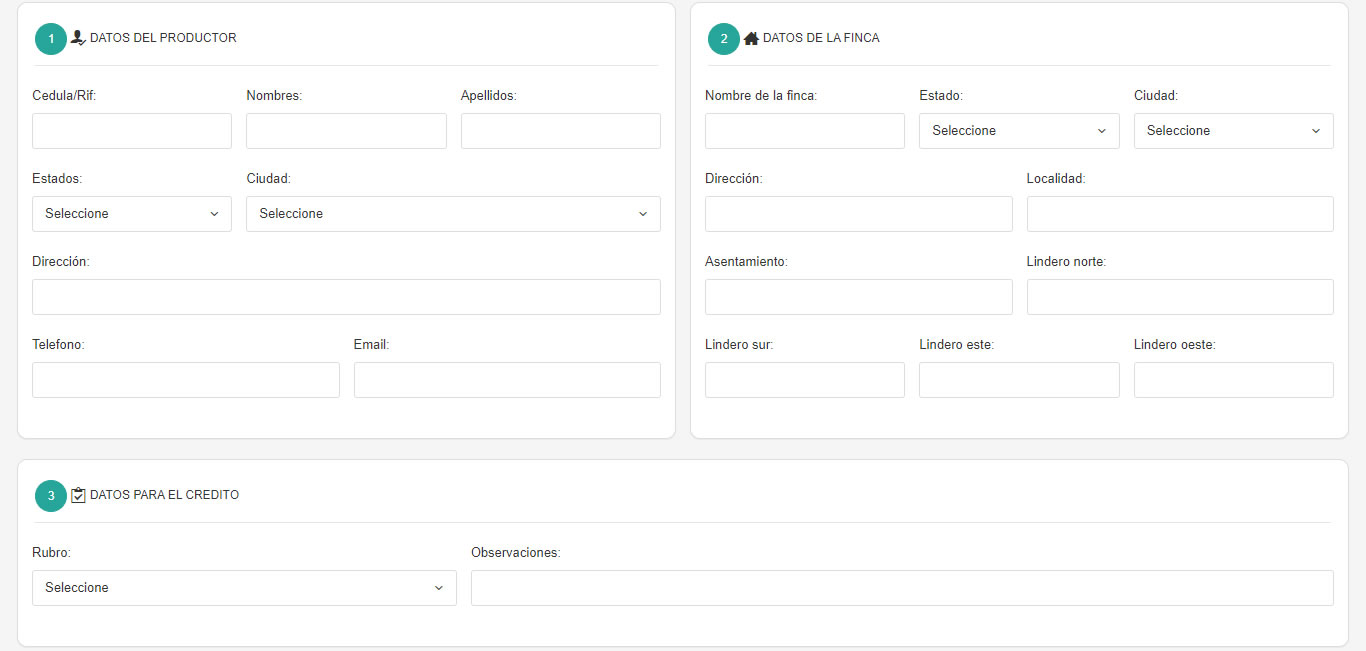
Task: Click the 'Asentamiento:' label
Action: [x=746, y=262]
